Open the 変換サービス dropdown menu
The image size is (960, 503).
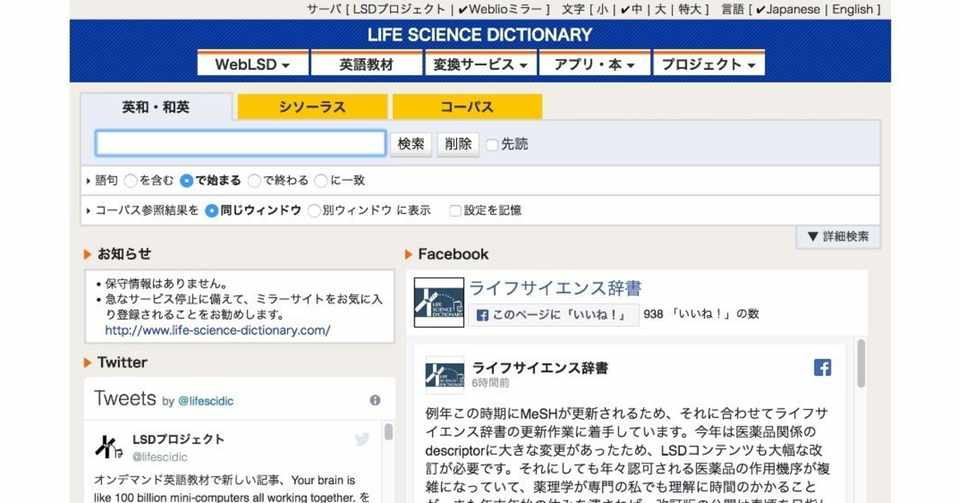pos(481,64)
